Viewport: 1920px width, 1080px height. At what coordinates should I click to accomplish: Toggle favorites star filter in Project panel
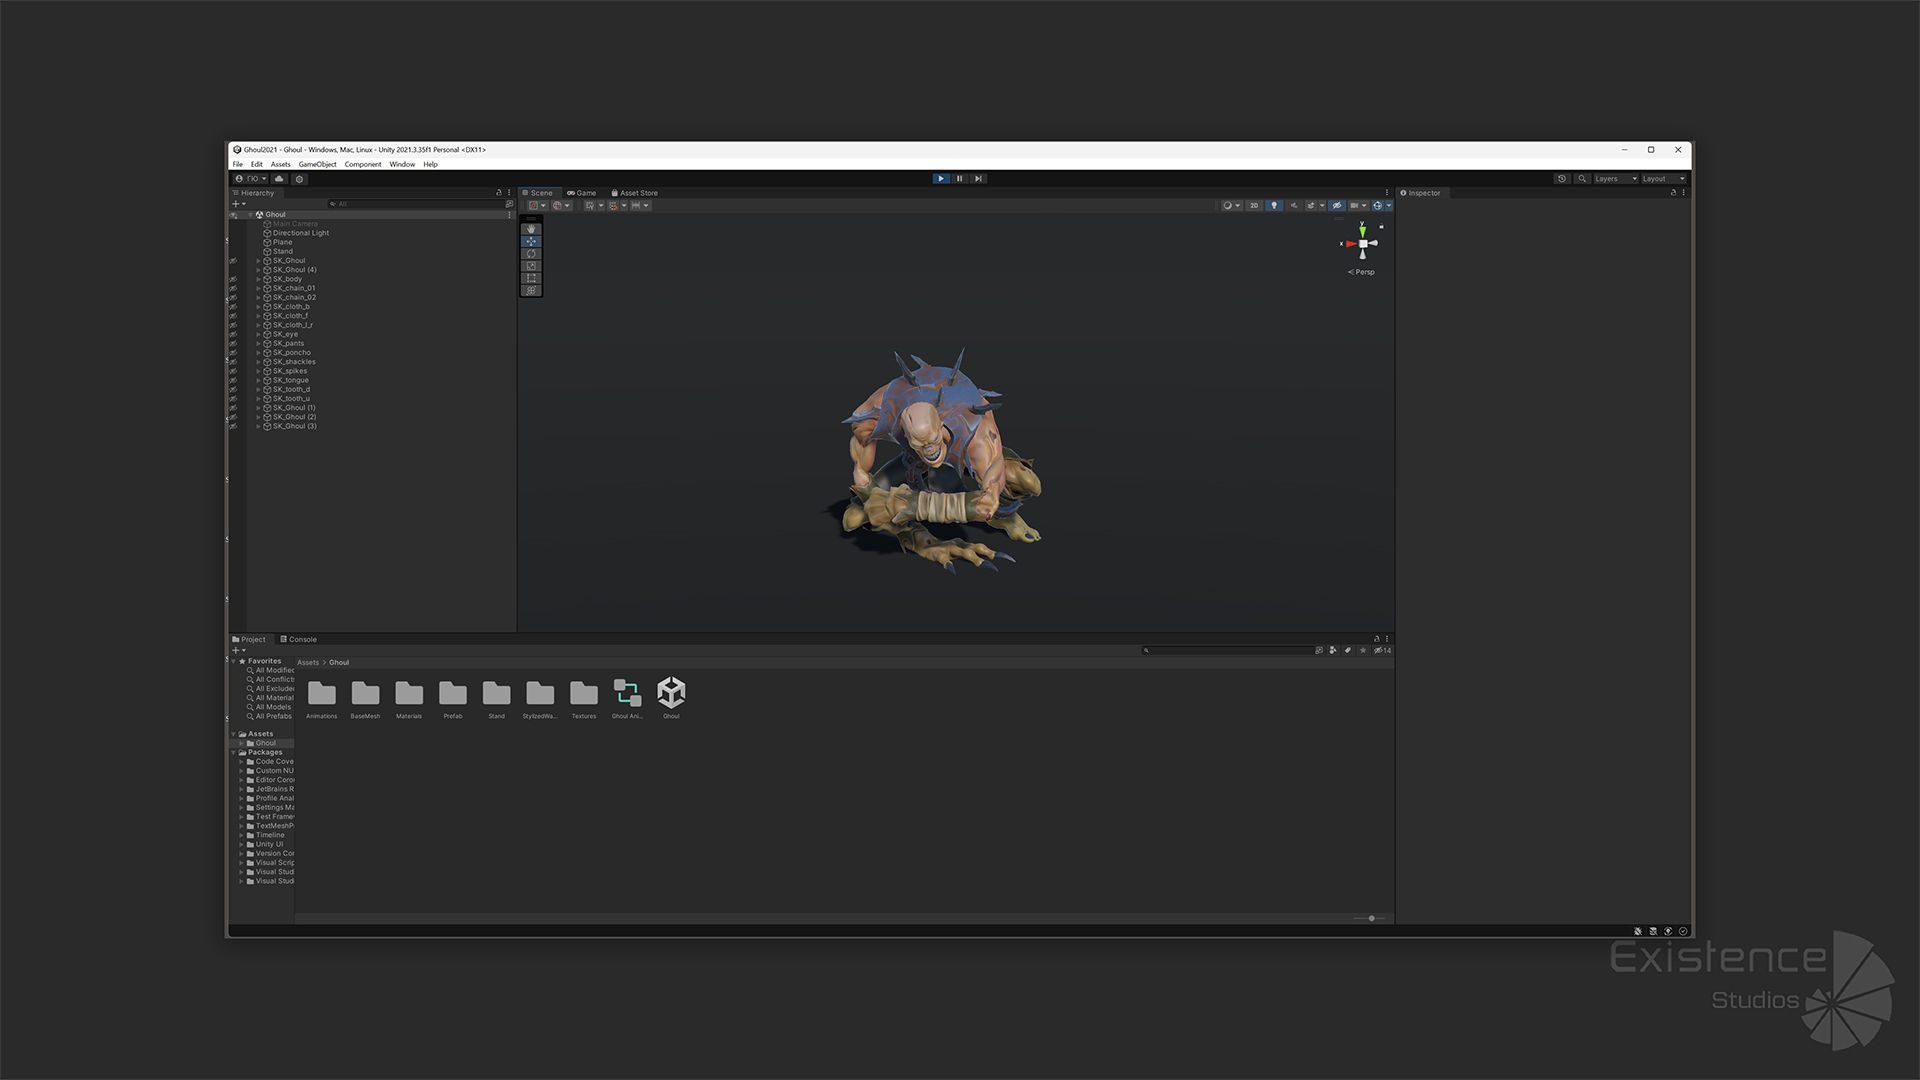pos(1362,651)
